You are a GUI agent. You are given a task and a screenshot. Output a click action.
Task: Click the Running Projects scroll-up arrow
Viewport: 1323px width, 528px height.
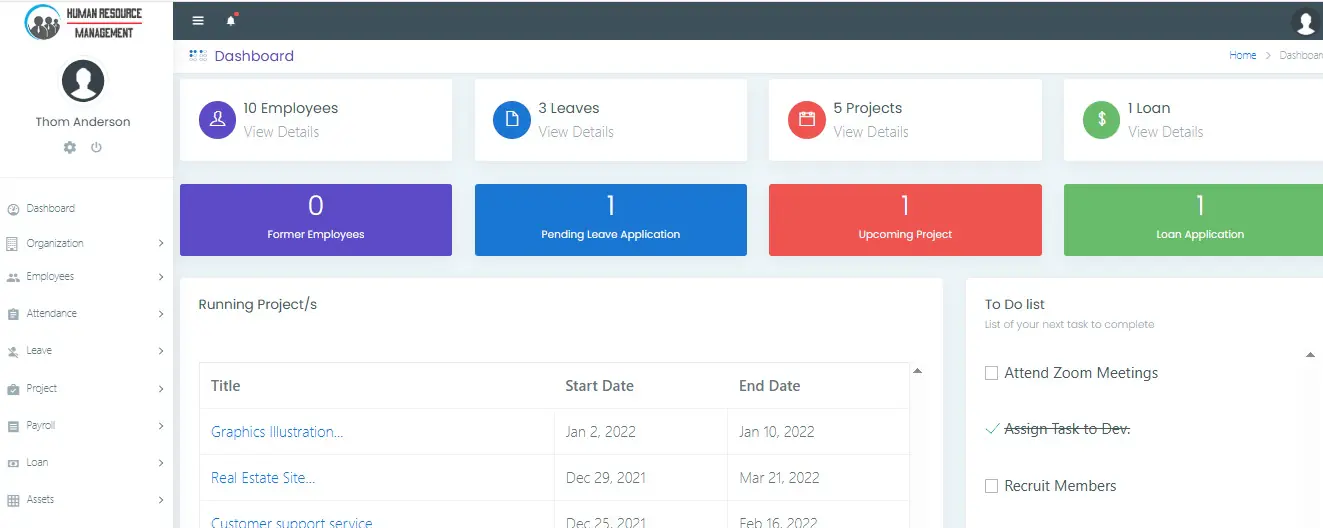point(918,371)
